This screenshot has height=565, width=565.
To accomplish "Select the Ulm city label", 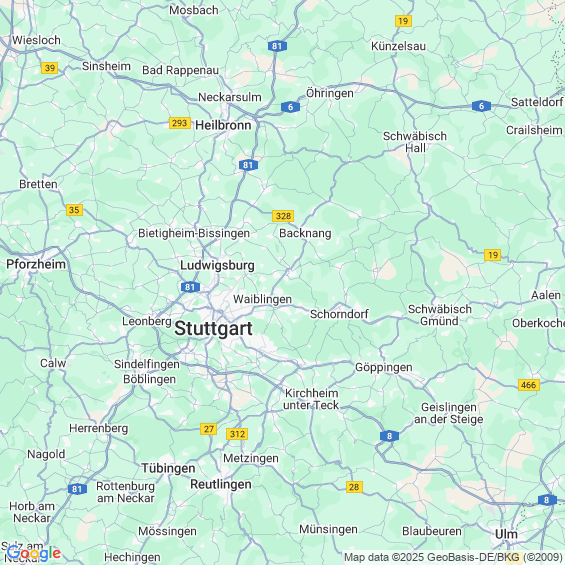I will point(506,534).
